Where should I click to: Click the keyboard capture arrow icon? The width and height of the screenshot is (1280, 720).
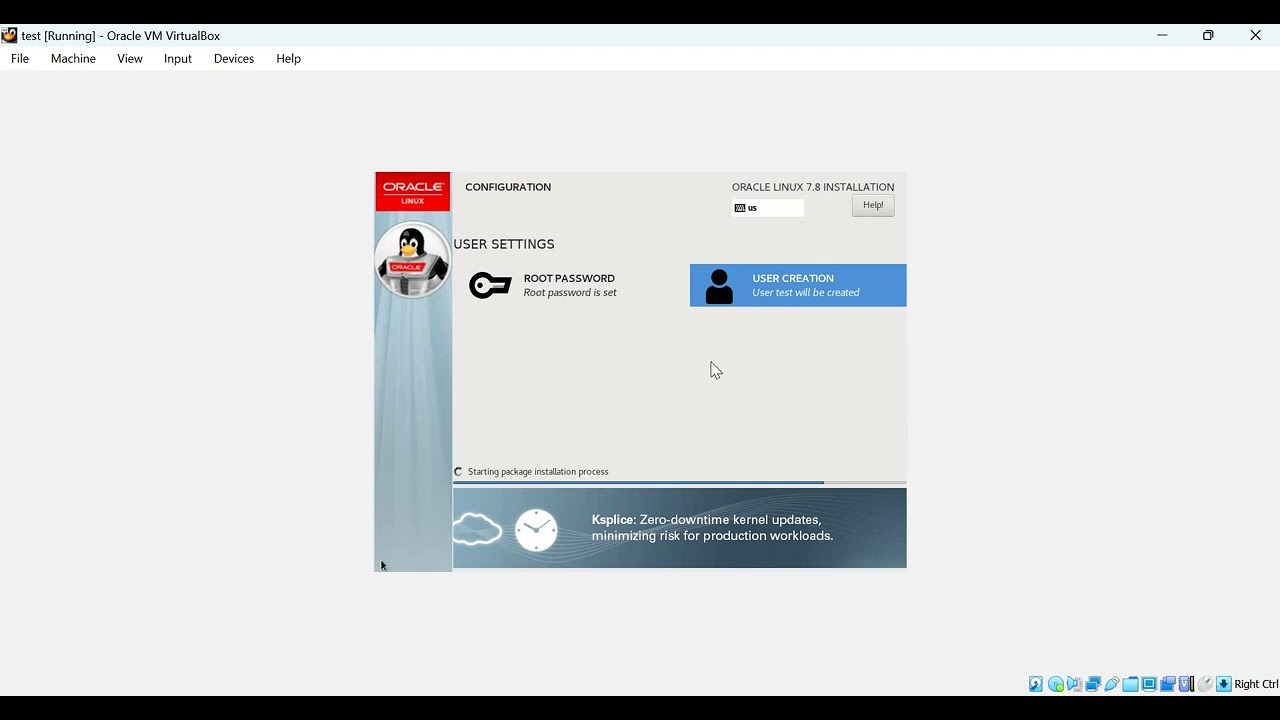coord(1223,684)
